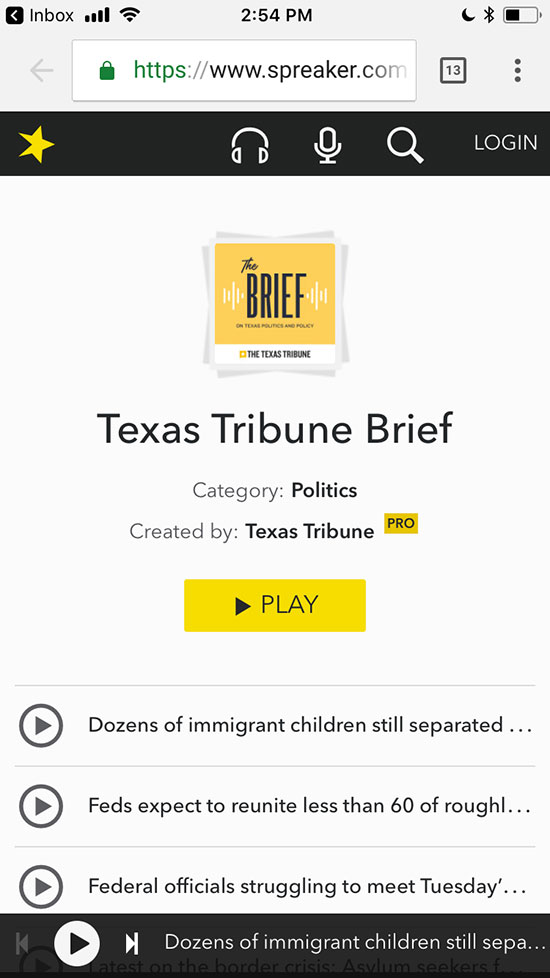
Task: Click the yellow PLAY button
Action: pyautogui.click(x=274, y=605)
